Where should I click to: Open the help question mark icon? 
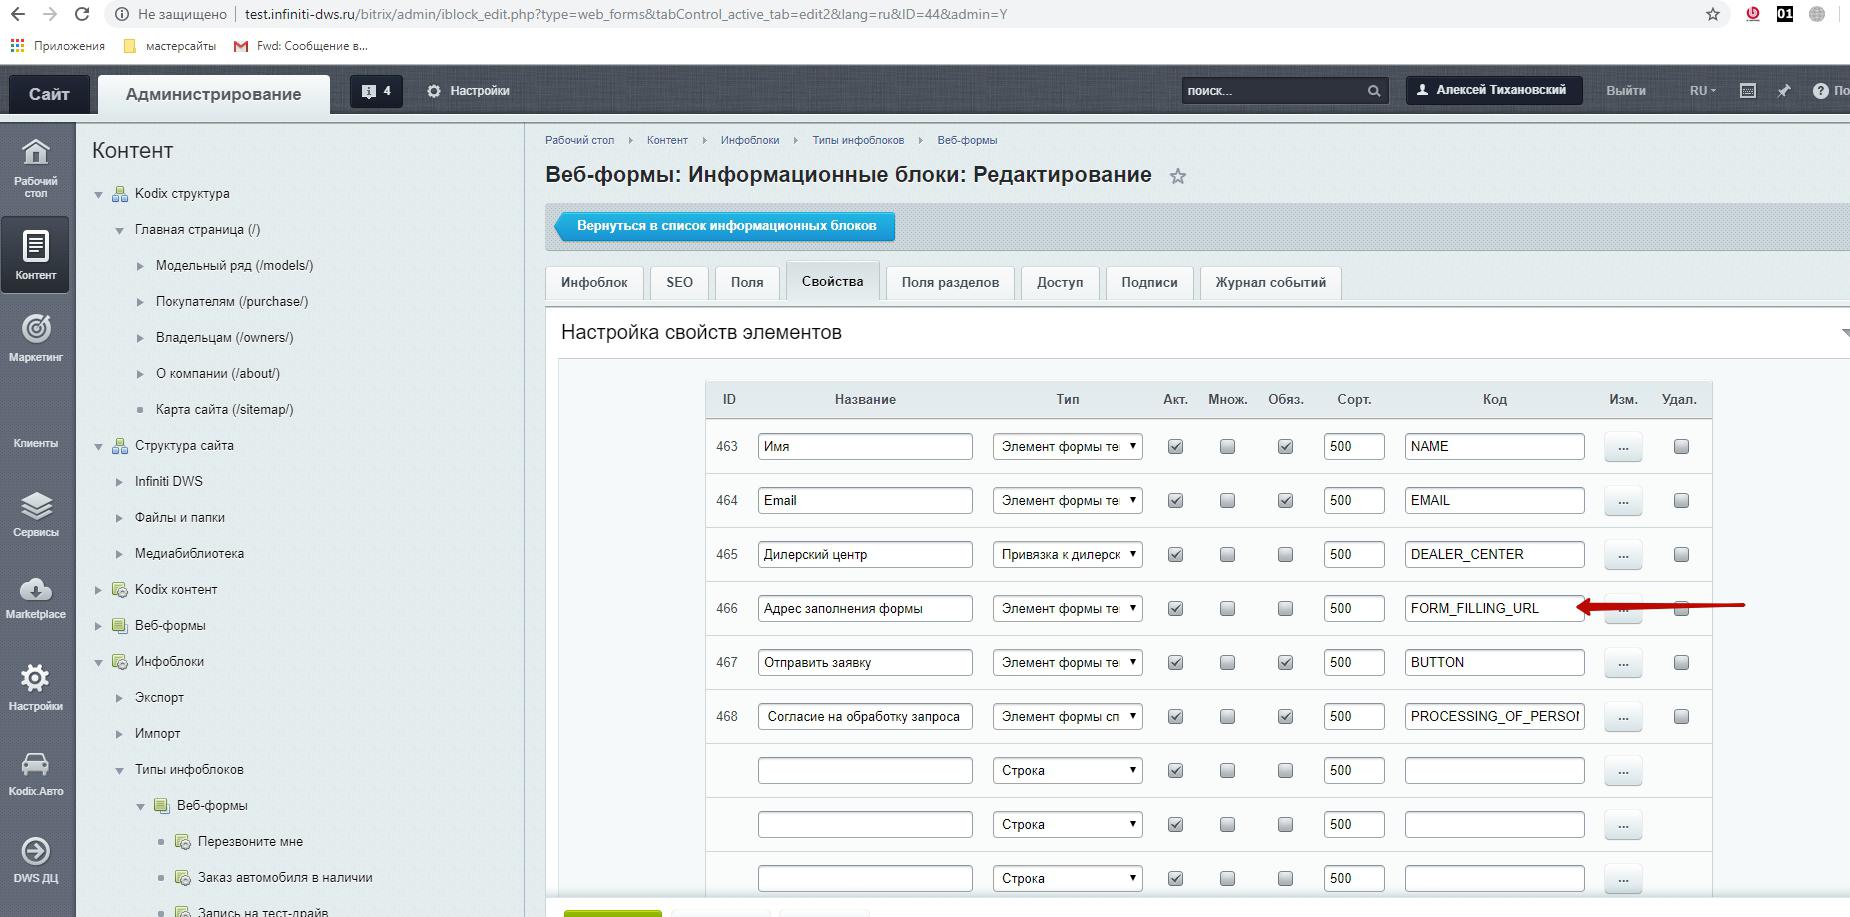pyautogui.click(x=1820, y=91)
